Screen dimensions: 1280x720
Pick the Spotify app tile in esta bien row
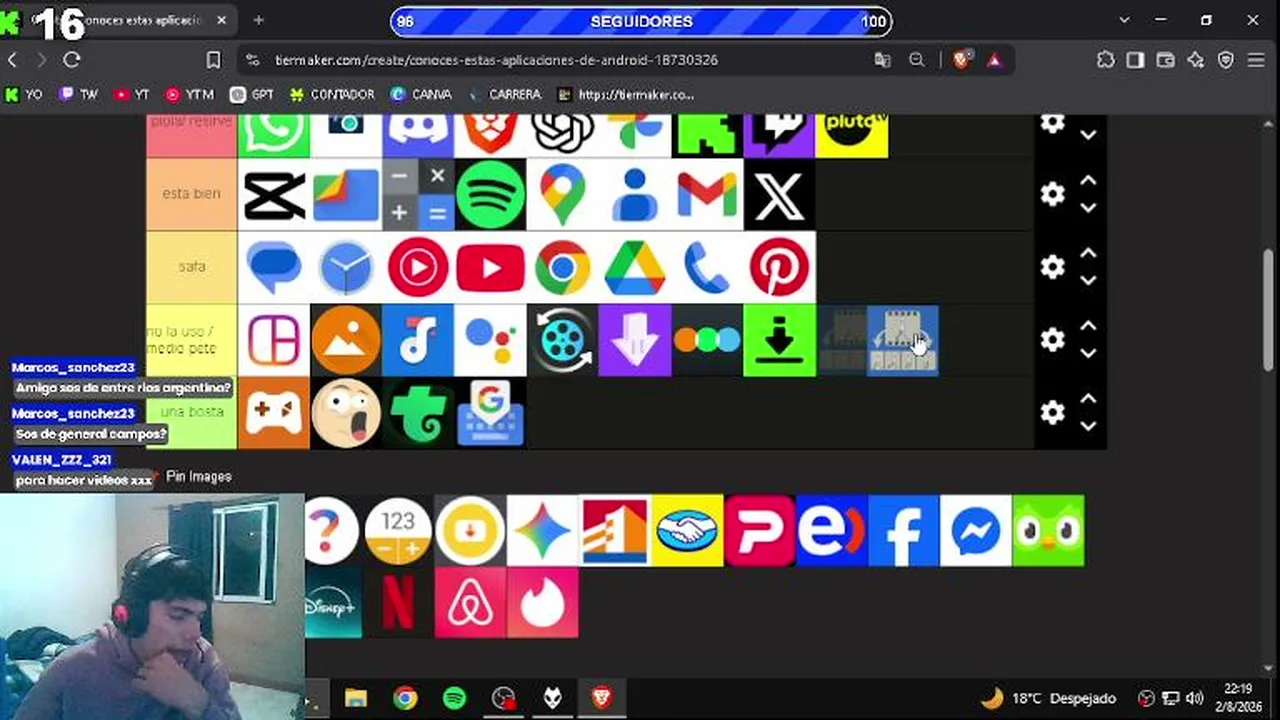490,194
